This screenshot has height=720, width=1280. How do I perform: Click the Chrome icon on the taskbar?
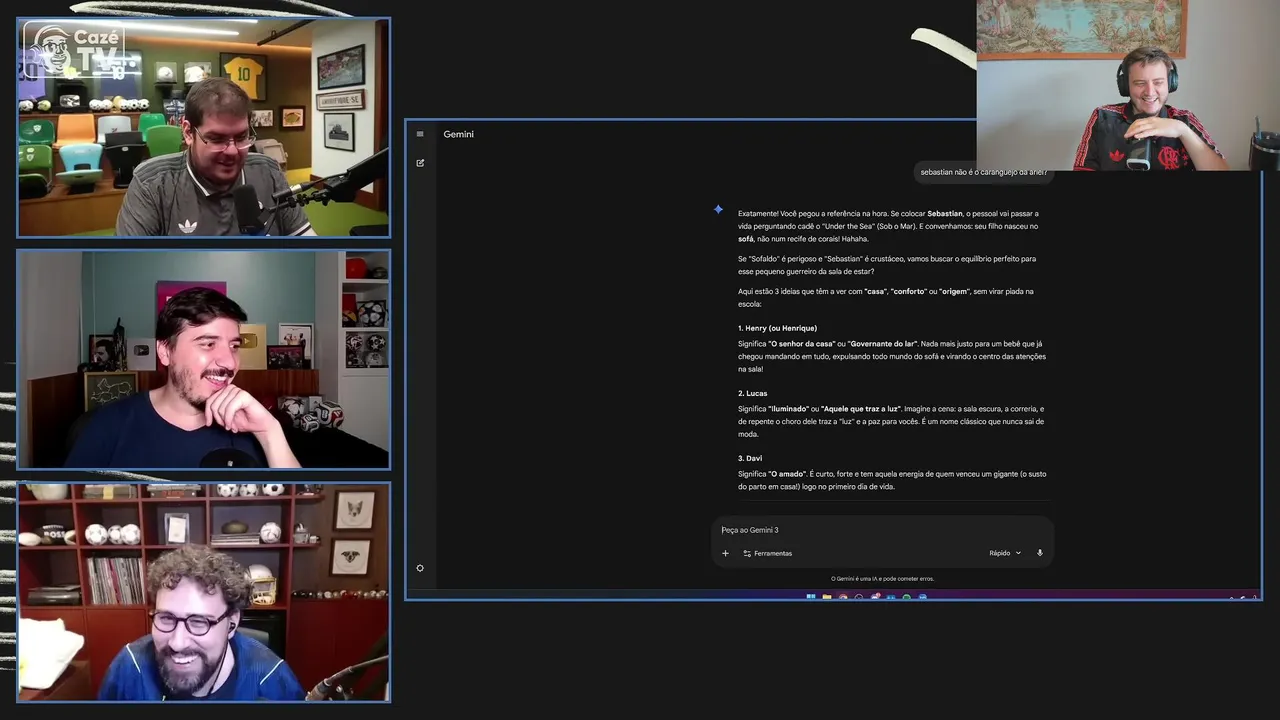[x=843, y=597]
